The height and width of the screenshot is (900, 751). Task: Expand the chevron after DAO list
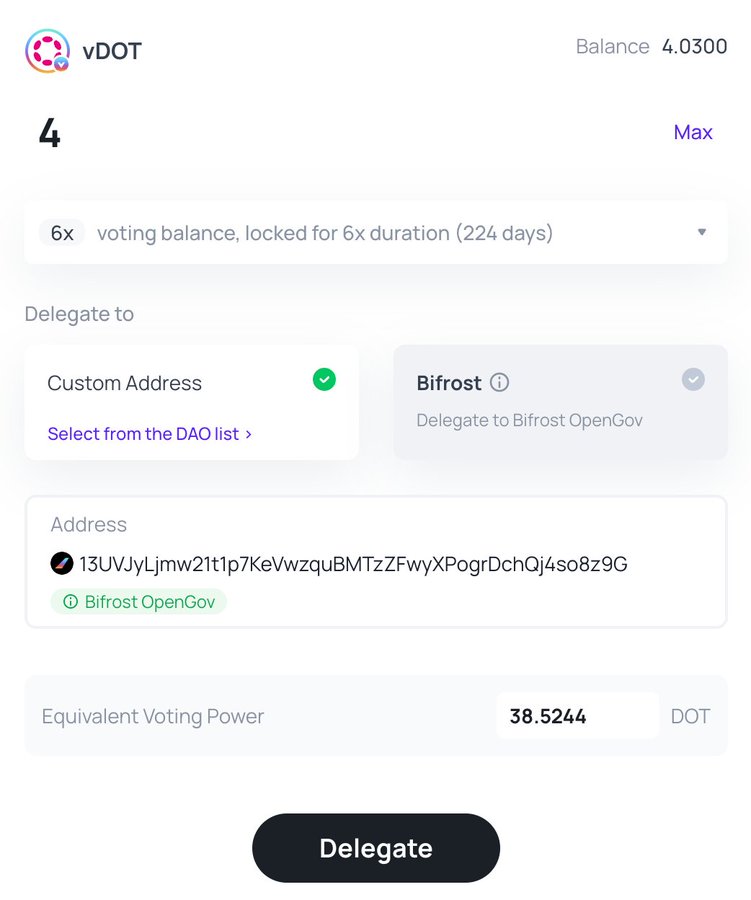click(x=249, y=434)
